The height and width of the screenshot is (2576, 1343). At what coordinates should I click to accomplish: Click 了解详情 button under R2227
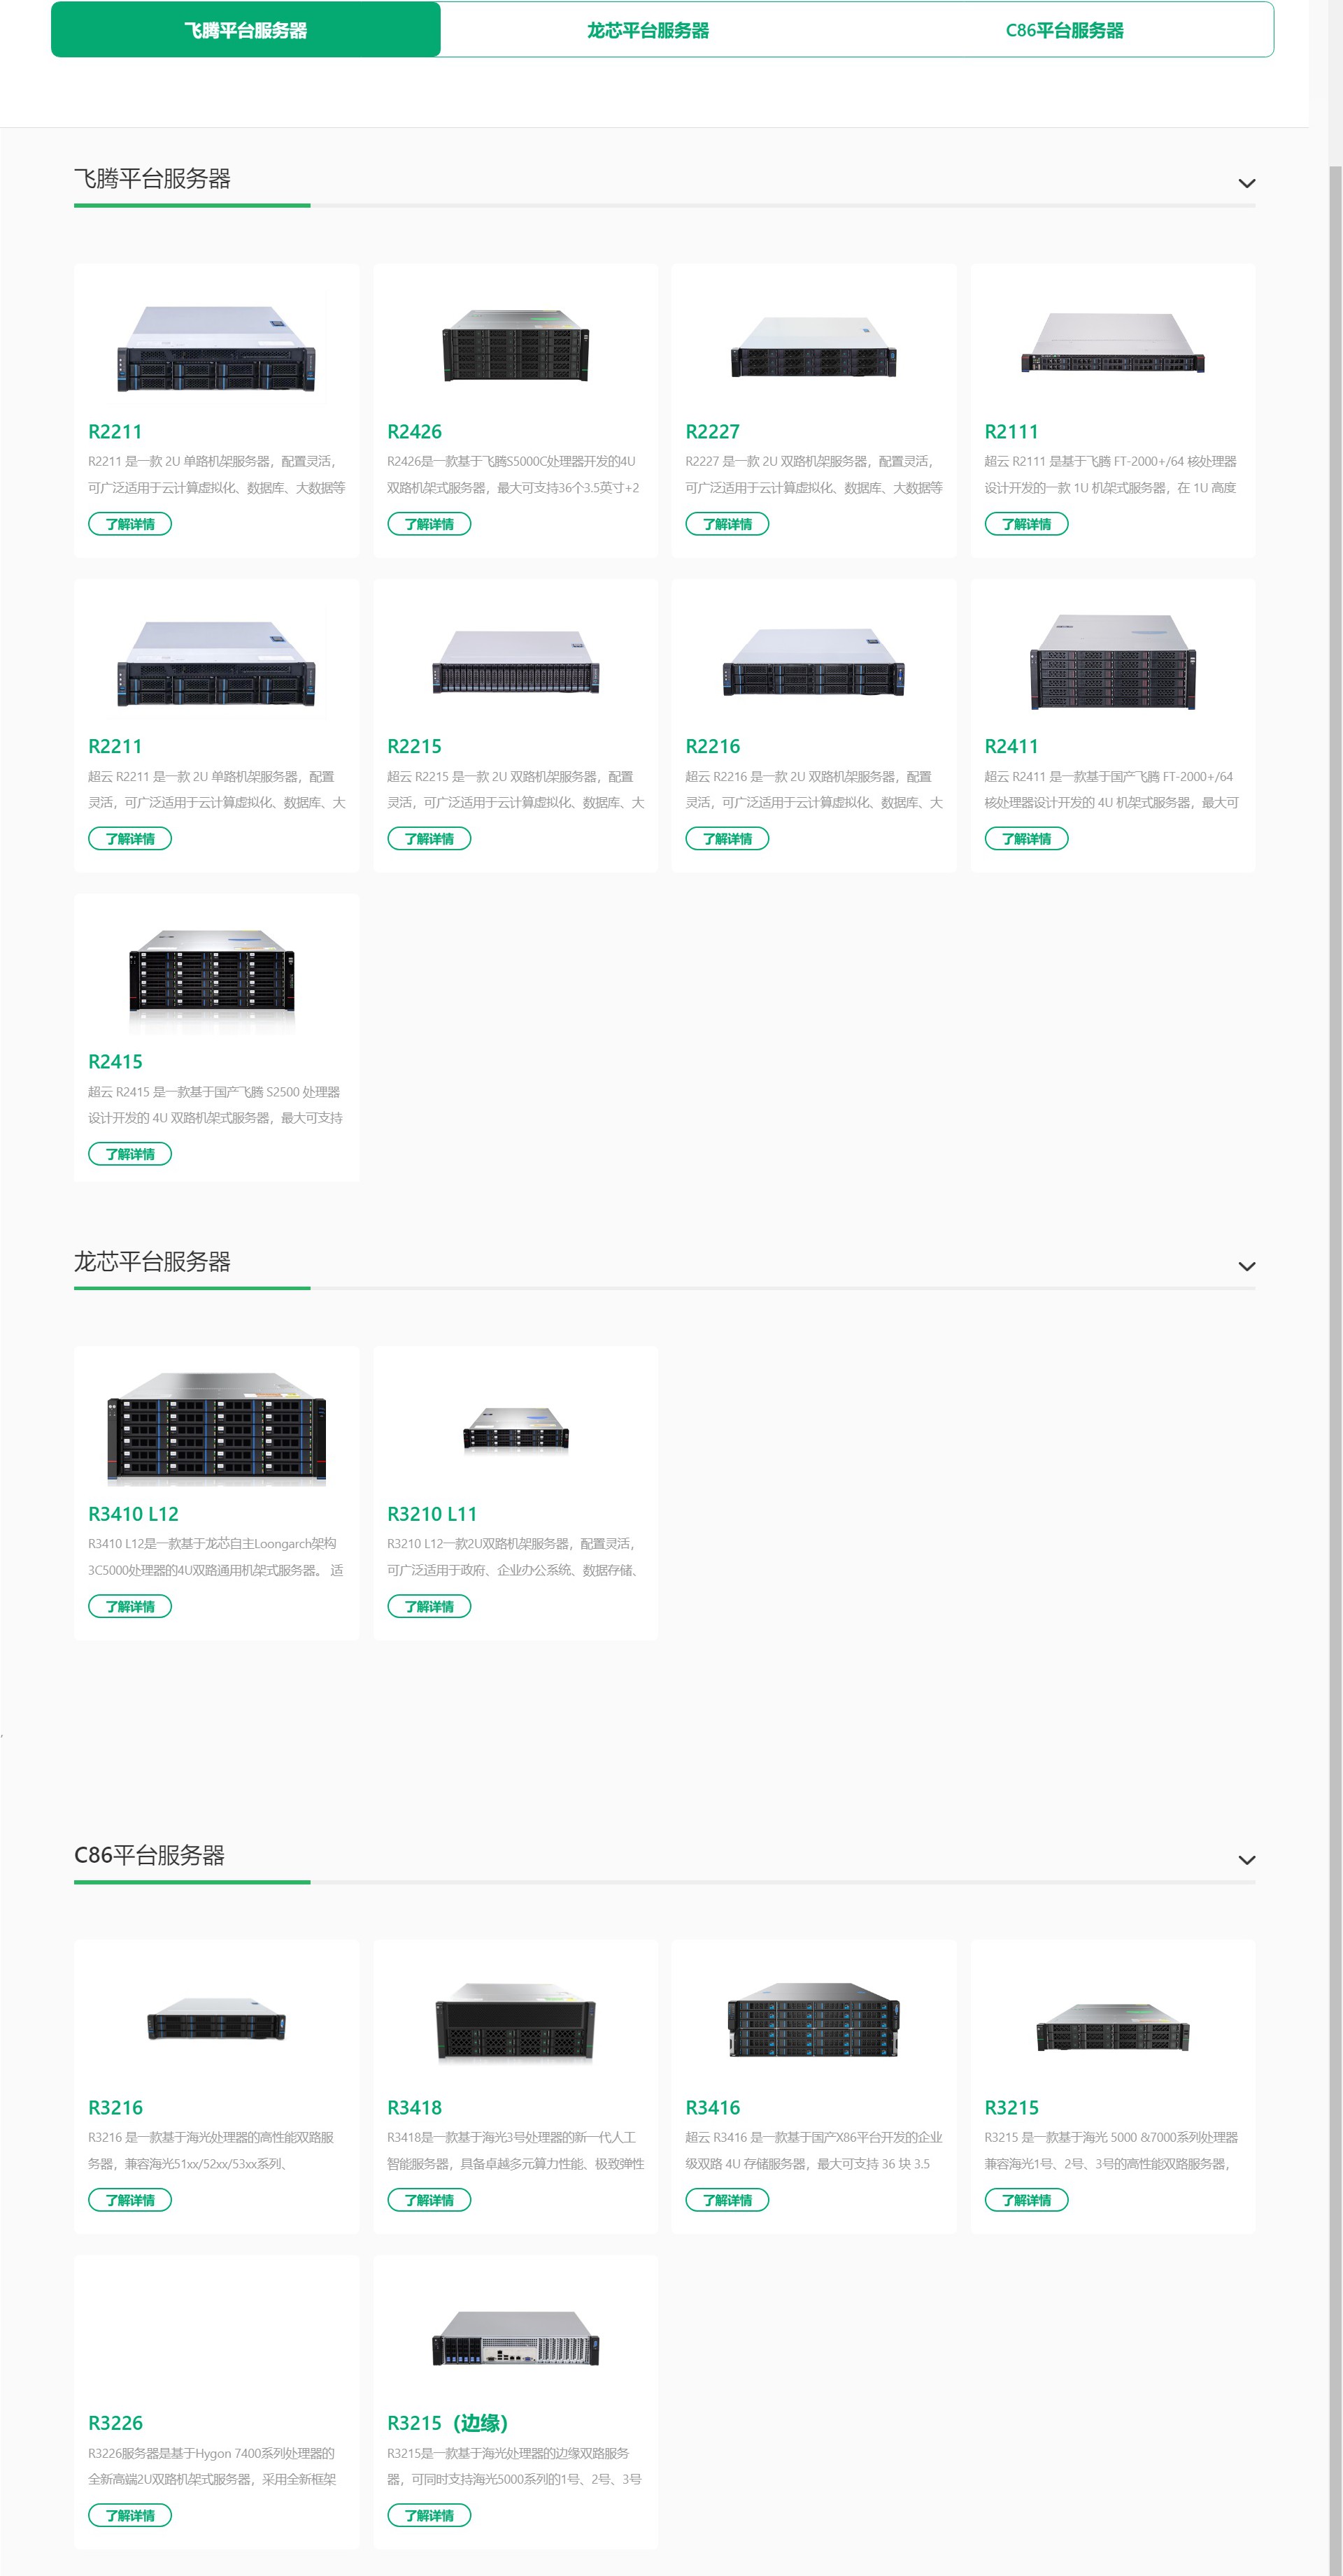pyautogui.click(x=727, y=524)
